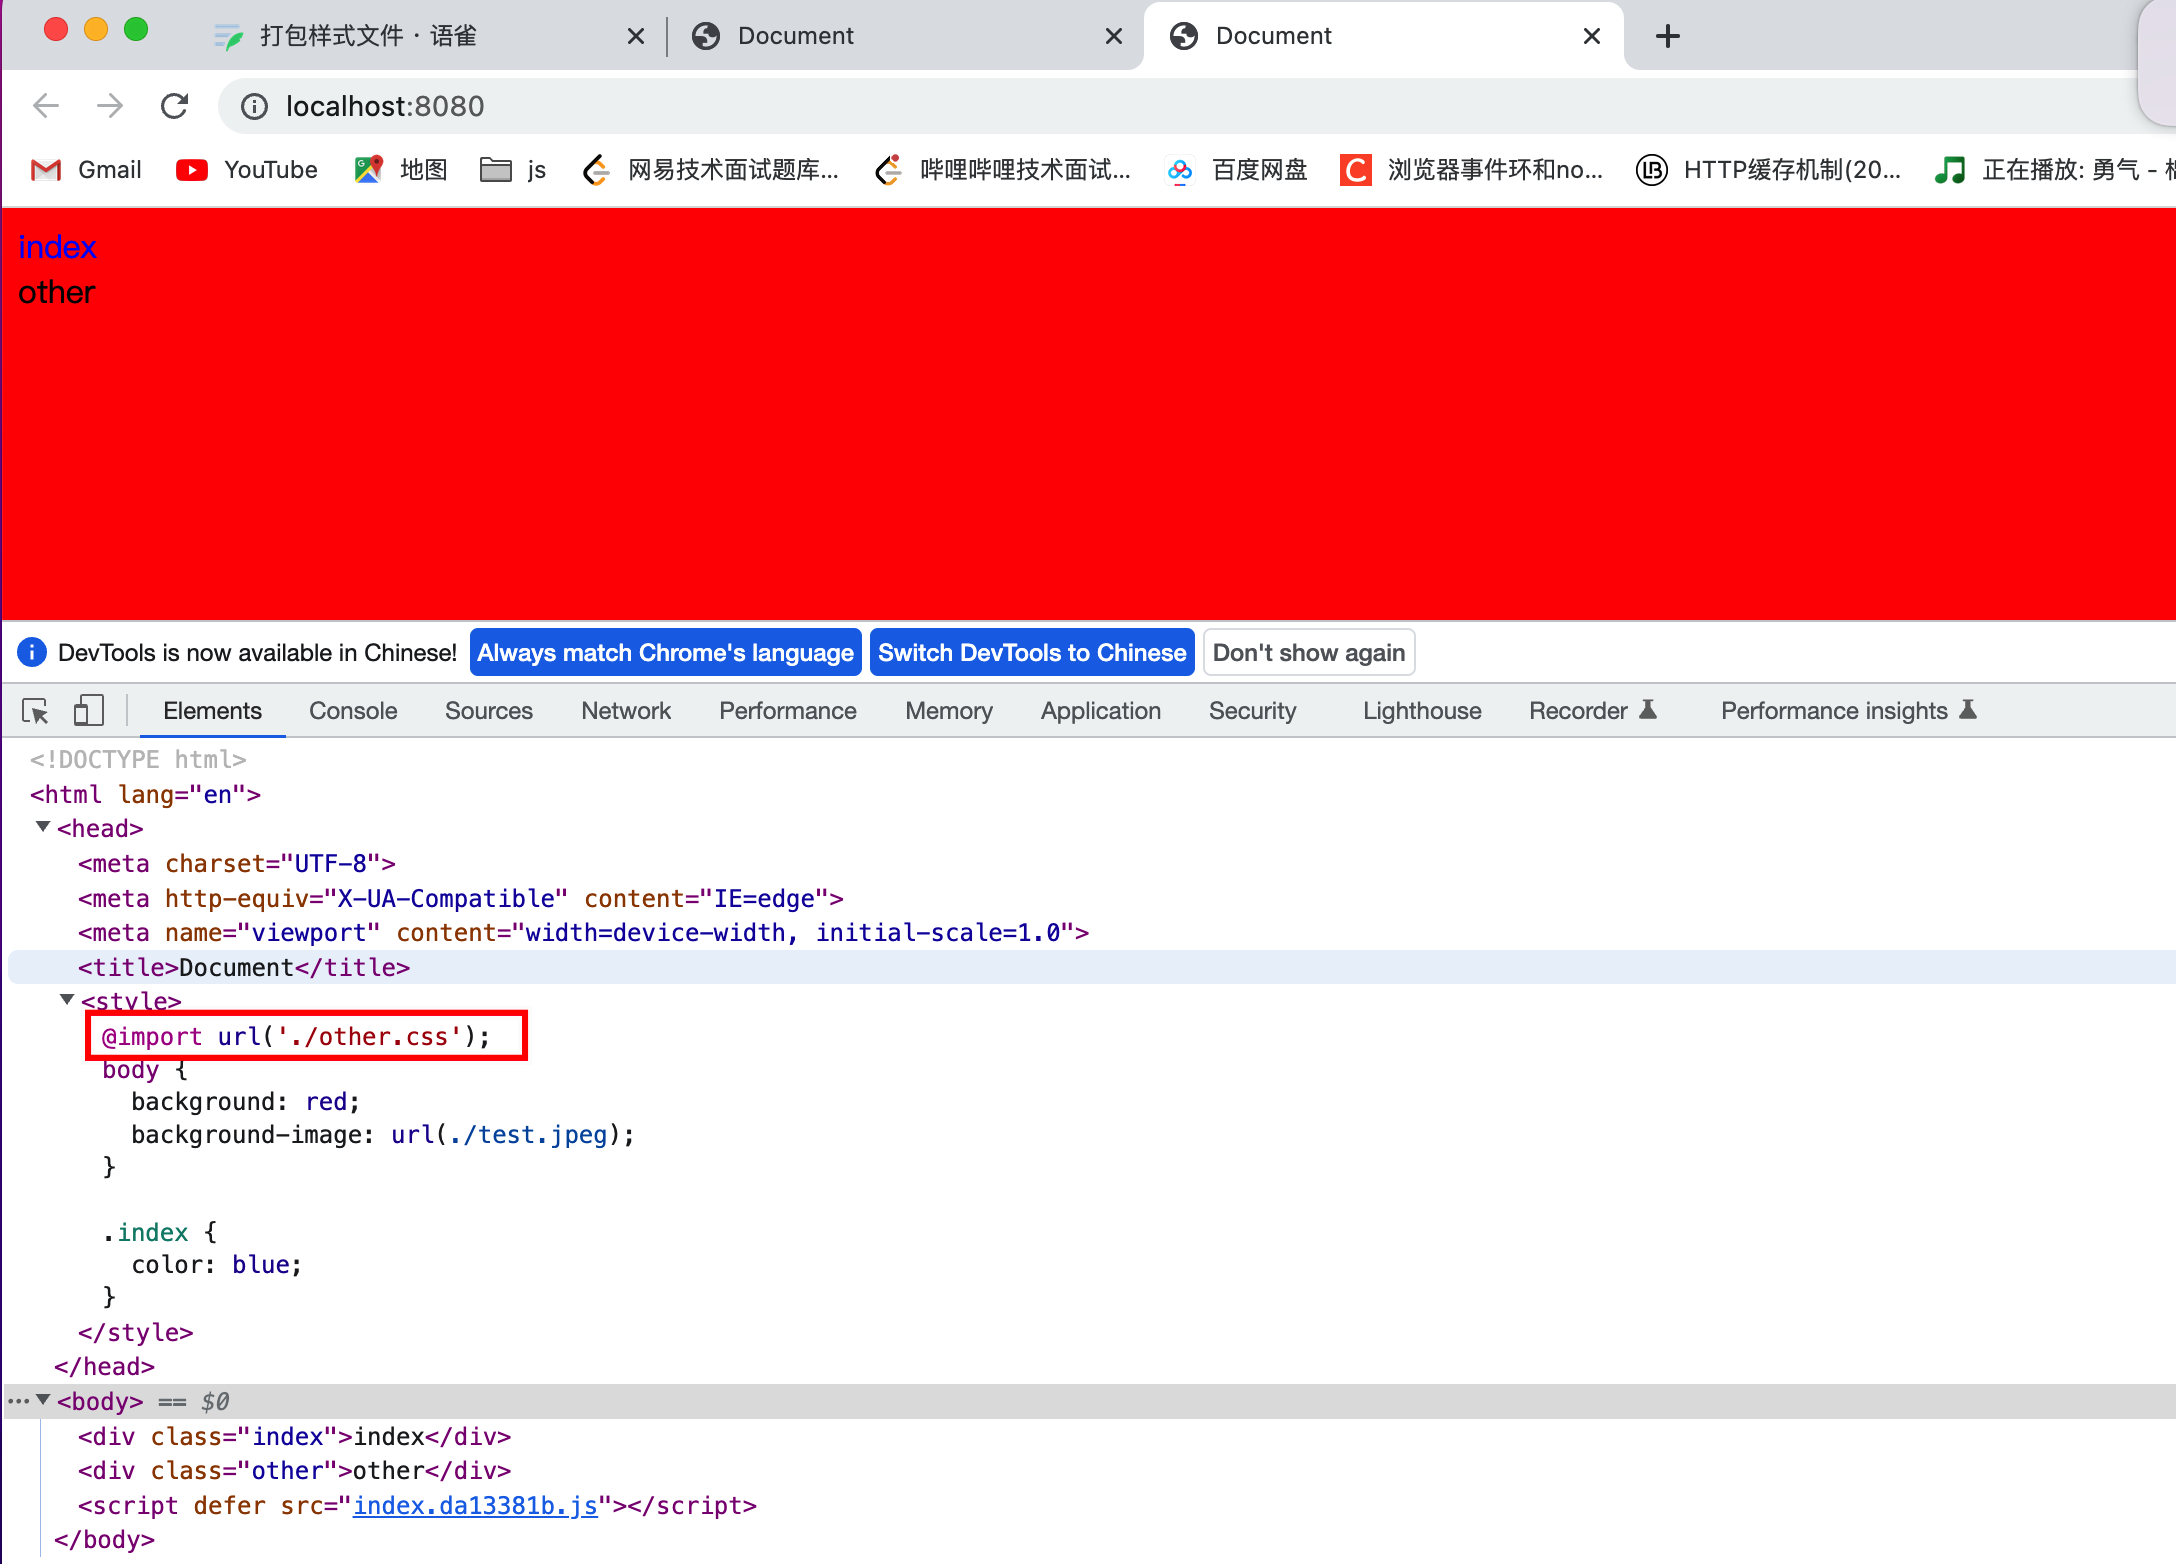Collapse the body element node
Viewport: 2176px width, 1564px height.
coord(43,1400)
